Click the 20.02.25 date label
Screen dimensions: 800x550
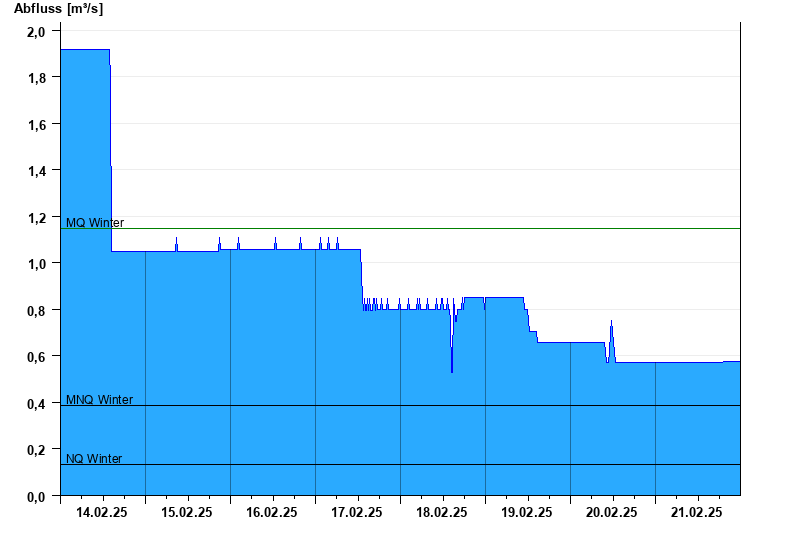tap(611, 512)
